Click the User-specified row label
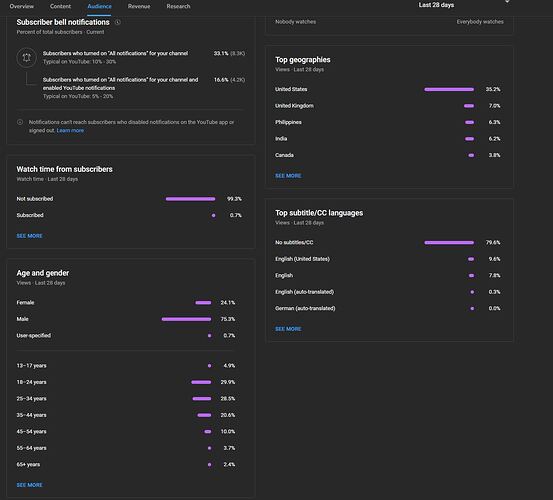 pos(34,335)
